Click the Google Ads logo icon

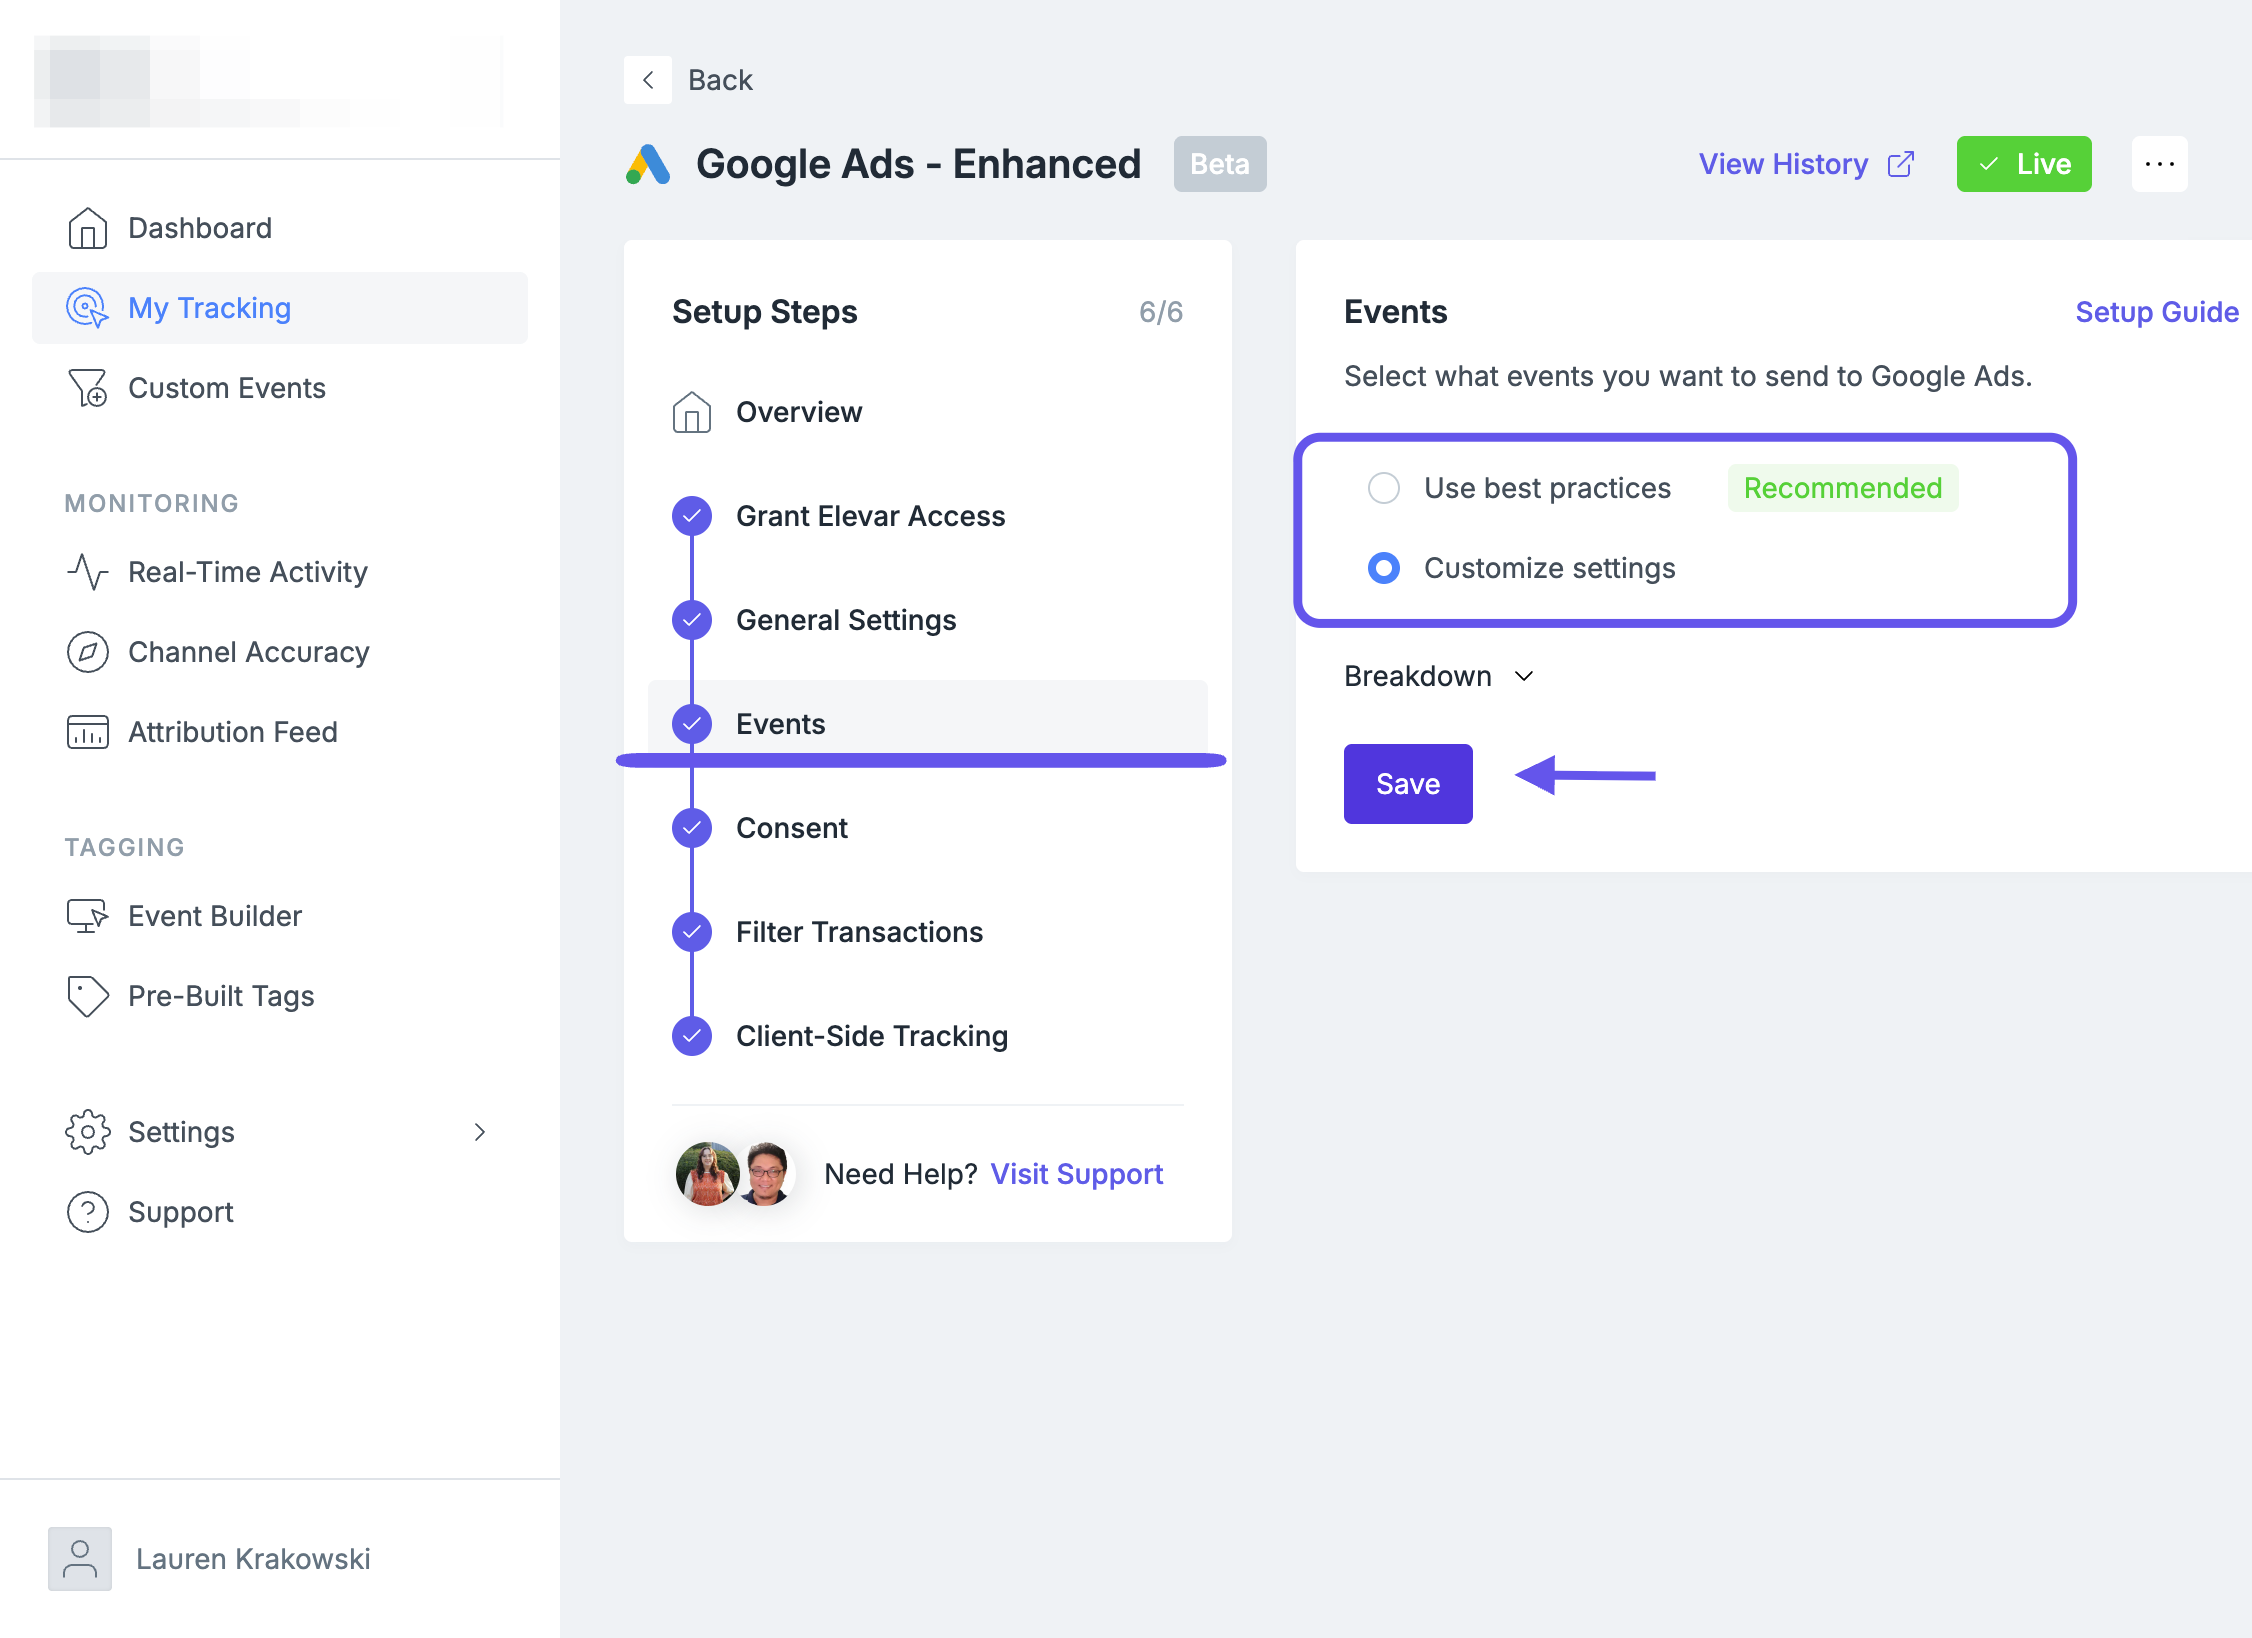click(x=648, y=164)
